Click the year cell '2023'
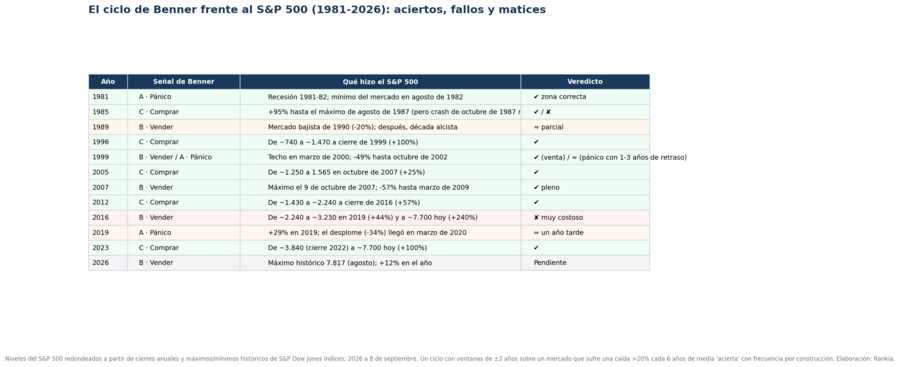 [108, 248]
